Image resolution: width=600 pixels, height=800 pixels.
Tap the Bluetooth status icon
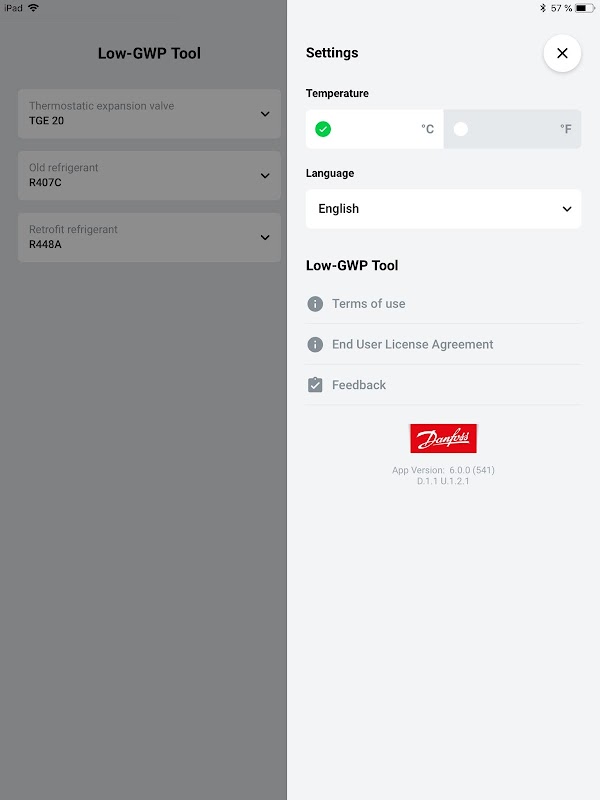point(543,8)
